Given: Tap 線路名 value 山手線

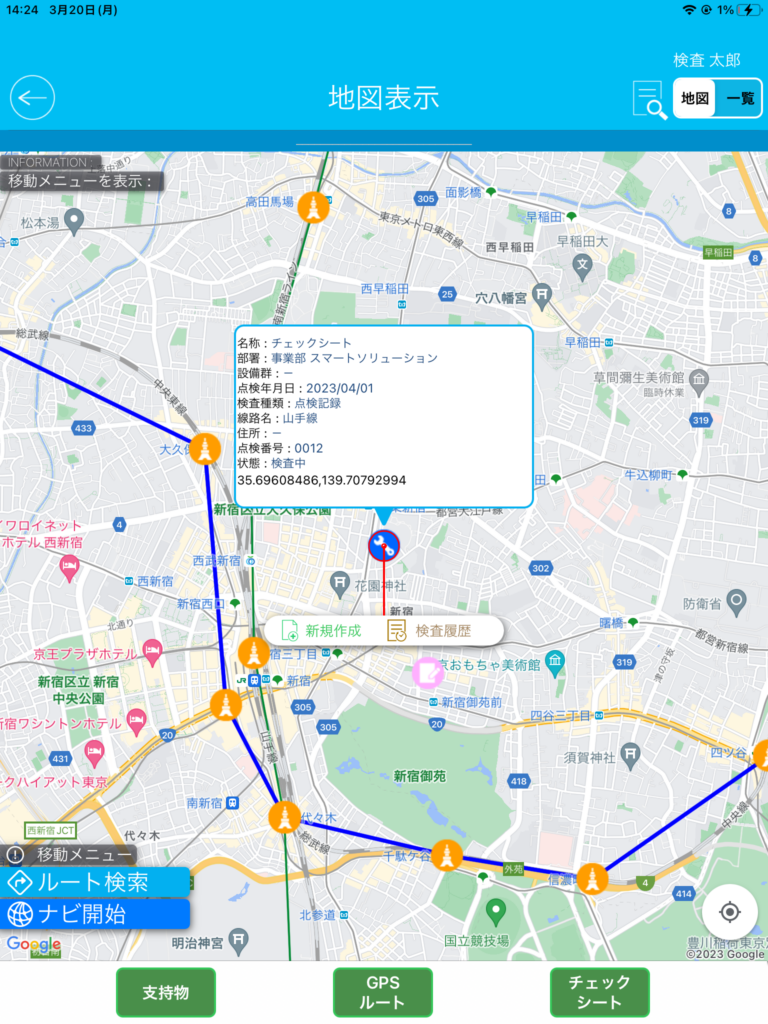Looking at the screenshot, I should tap(300, 419).
